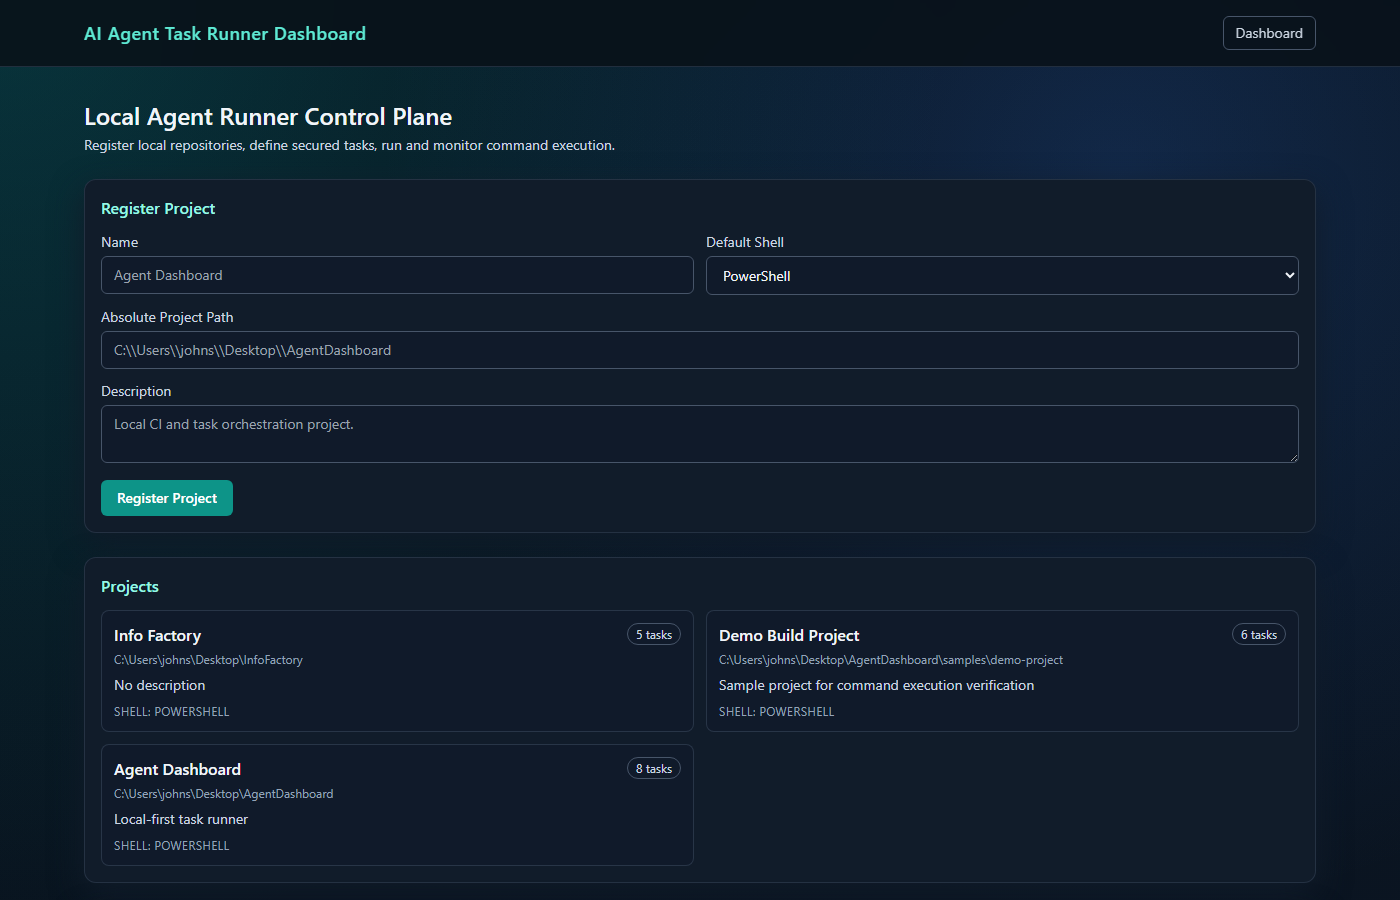Select the Demo Build Project card
This screenshot has width=1400, height=900.
pos(1002,671)
